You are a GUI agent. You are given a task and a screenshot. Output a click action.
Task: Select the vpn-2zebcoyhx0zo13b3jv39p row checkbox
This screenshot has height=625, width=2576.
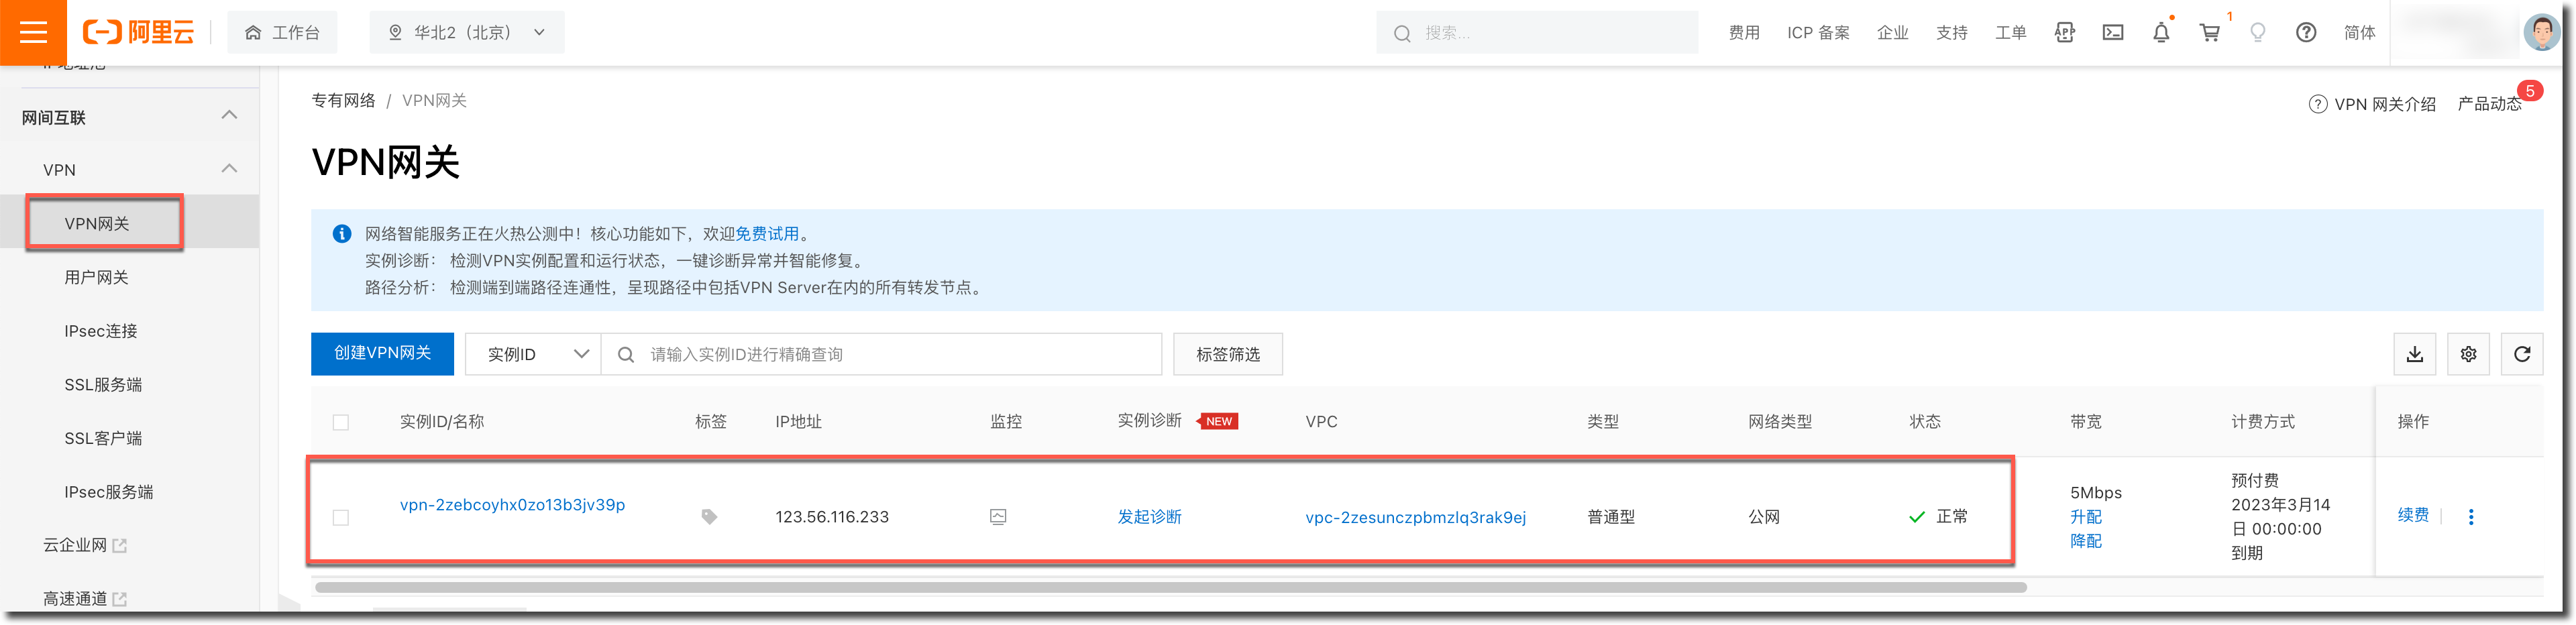(341, 517)
